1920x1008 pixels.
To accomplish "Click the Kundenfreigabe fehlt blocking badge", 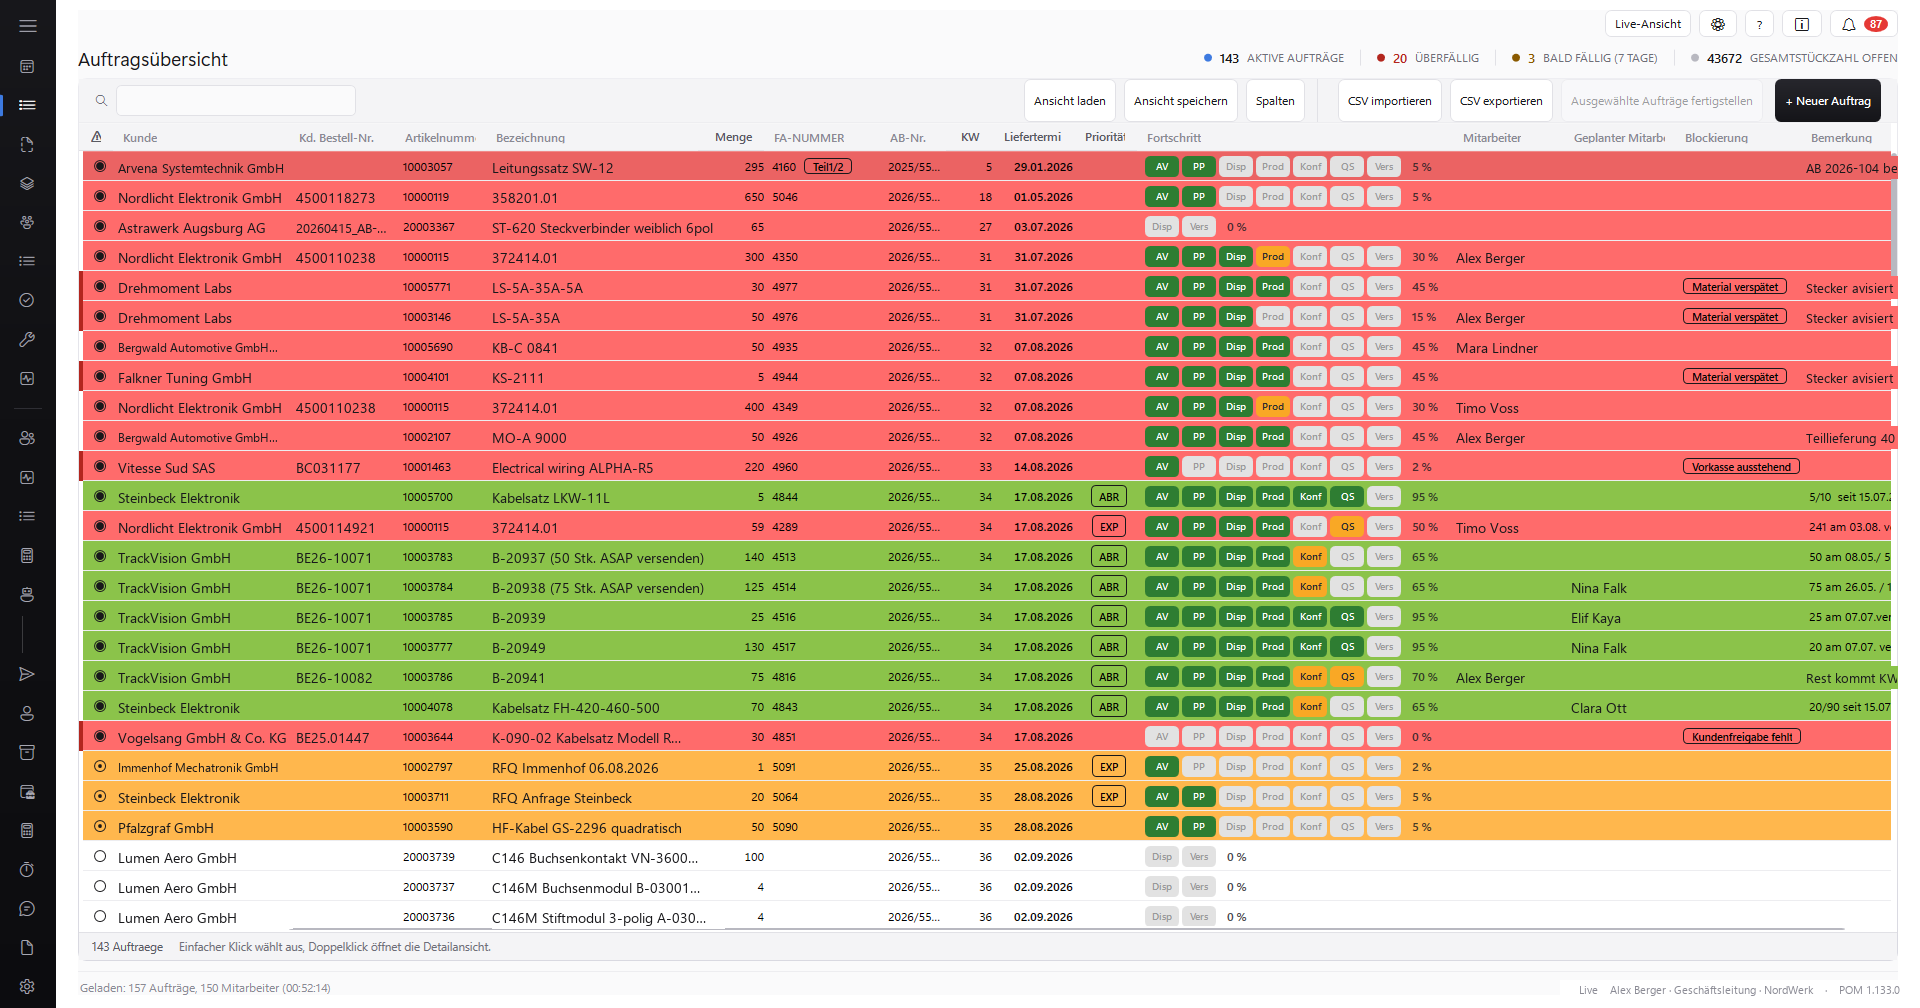I will (1742, 737).
